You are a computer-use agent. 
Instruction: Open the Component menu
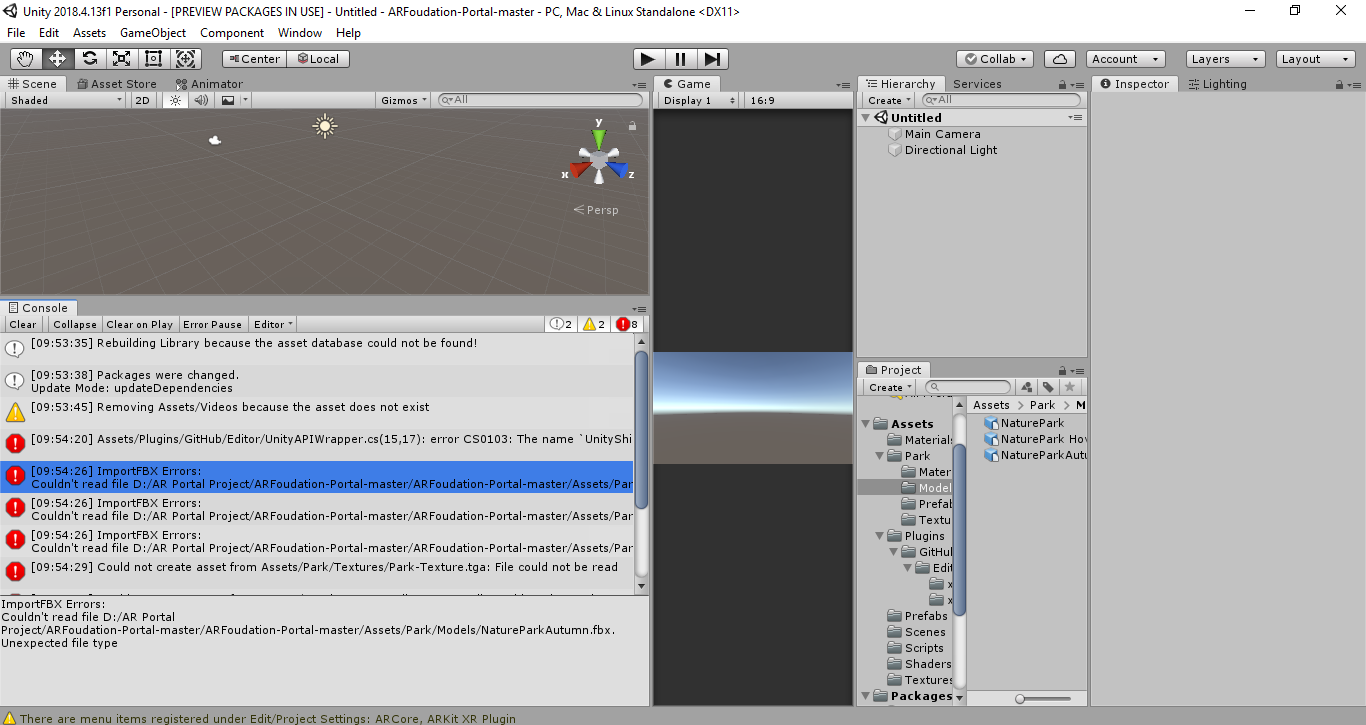tap(232, 33)
